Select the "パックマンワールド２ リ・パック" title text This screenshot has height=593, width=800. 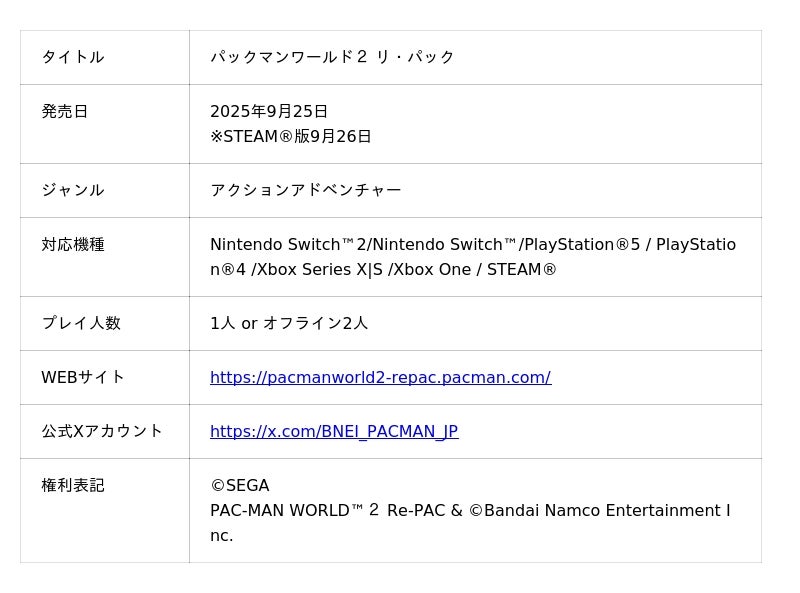point(332,57)
